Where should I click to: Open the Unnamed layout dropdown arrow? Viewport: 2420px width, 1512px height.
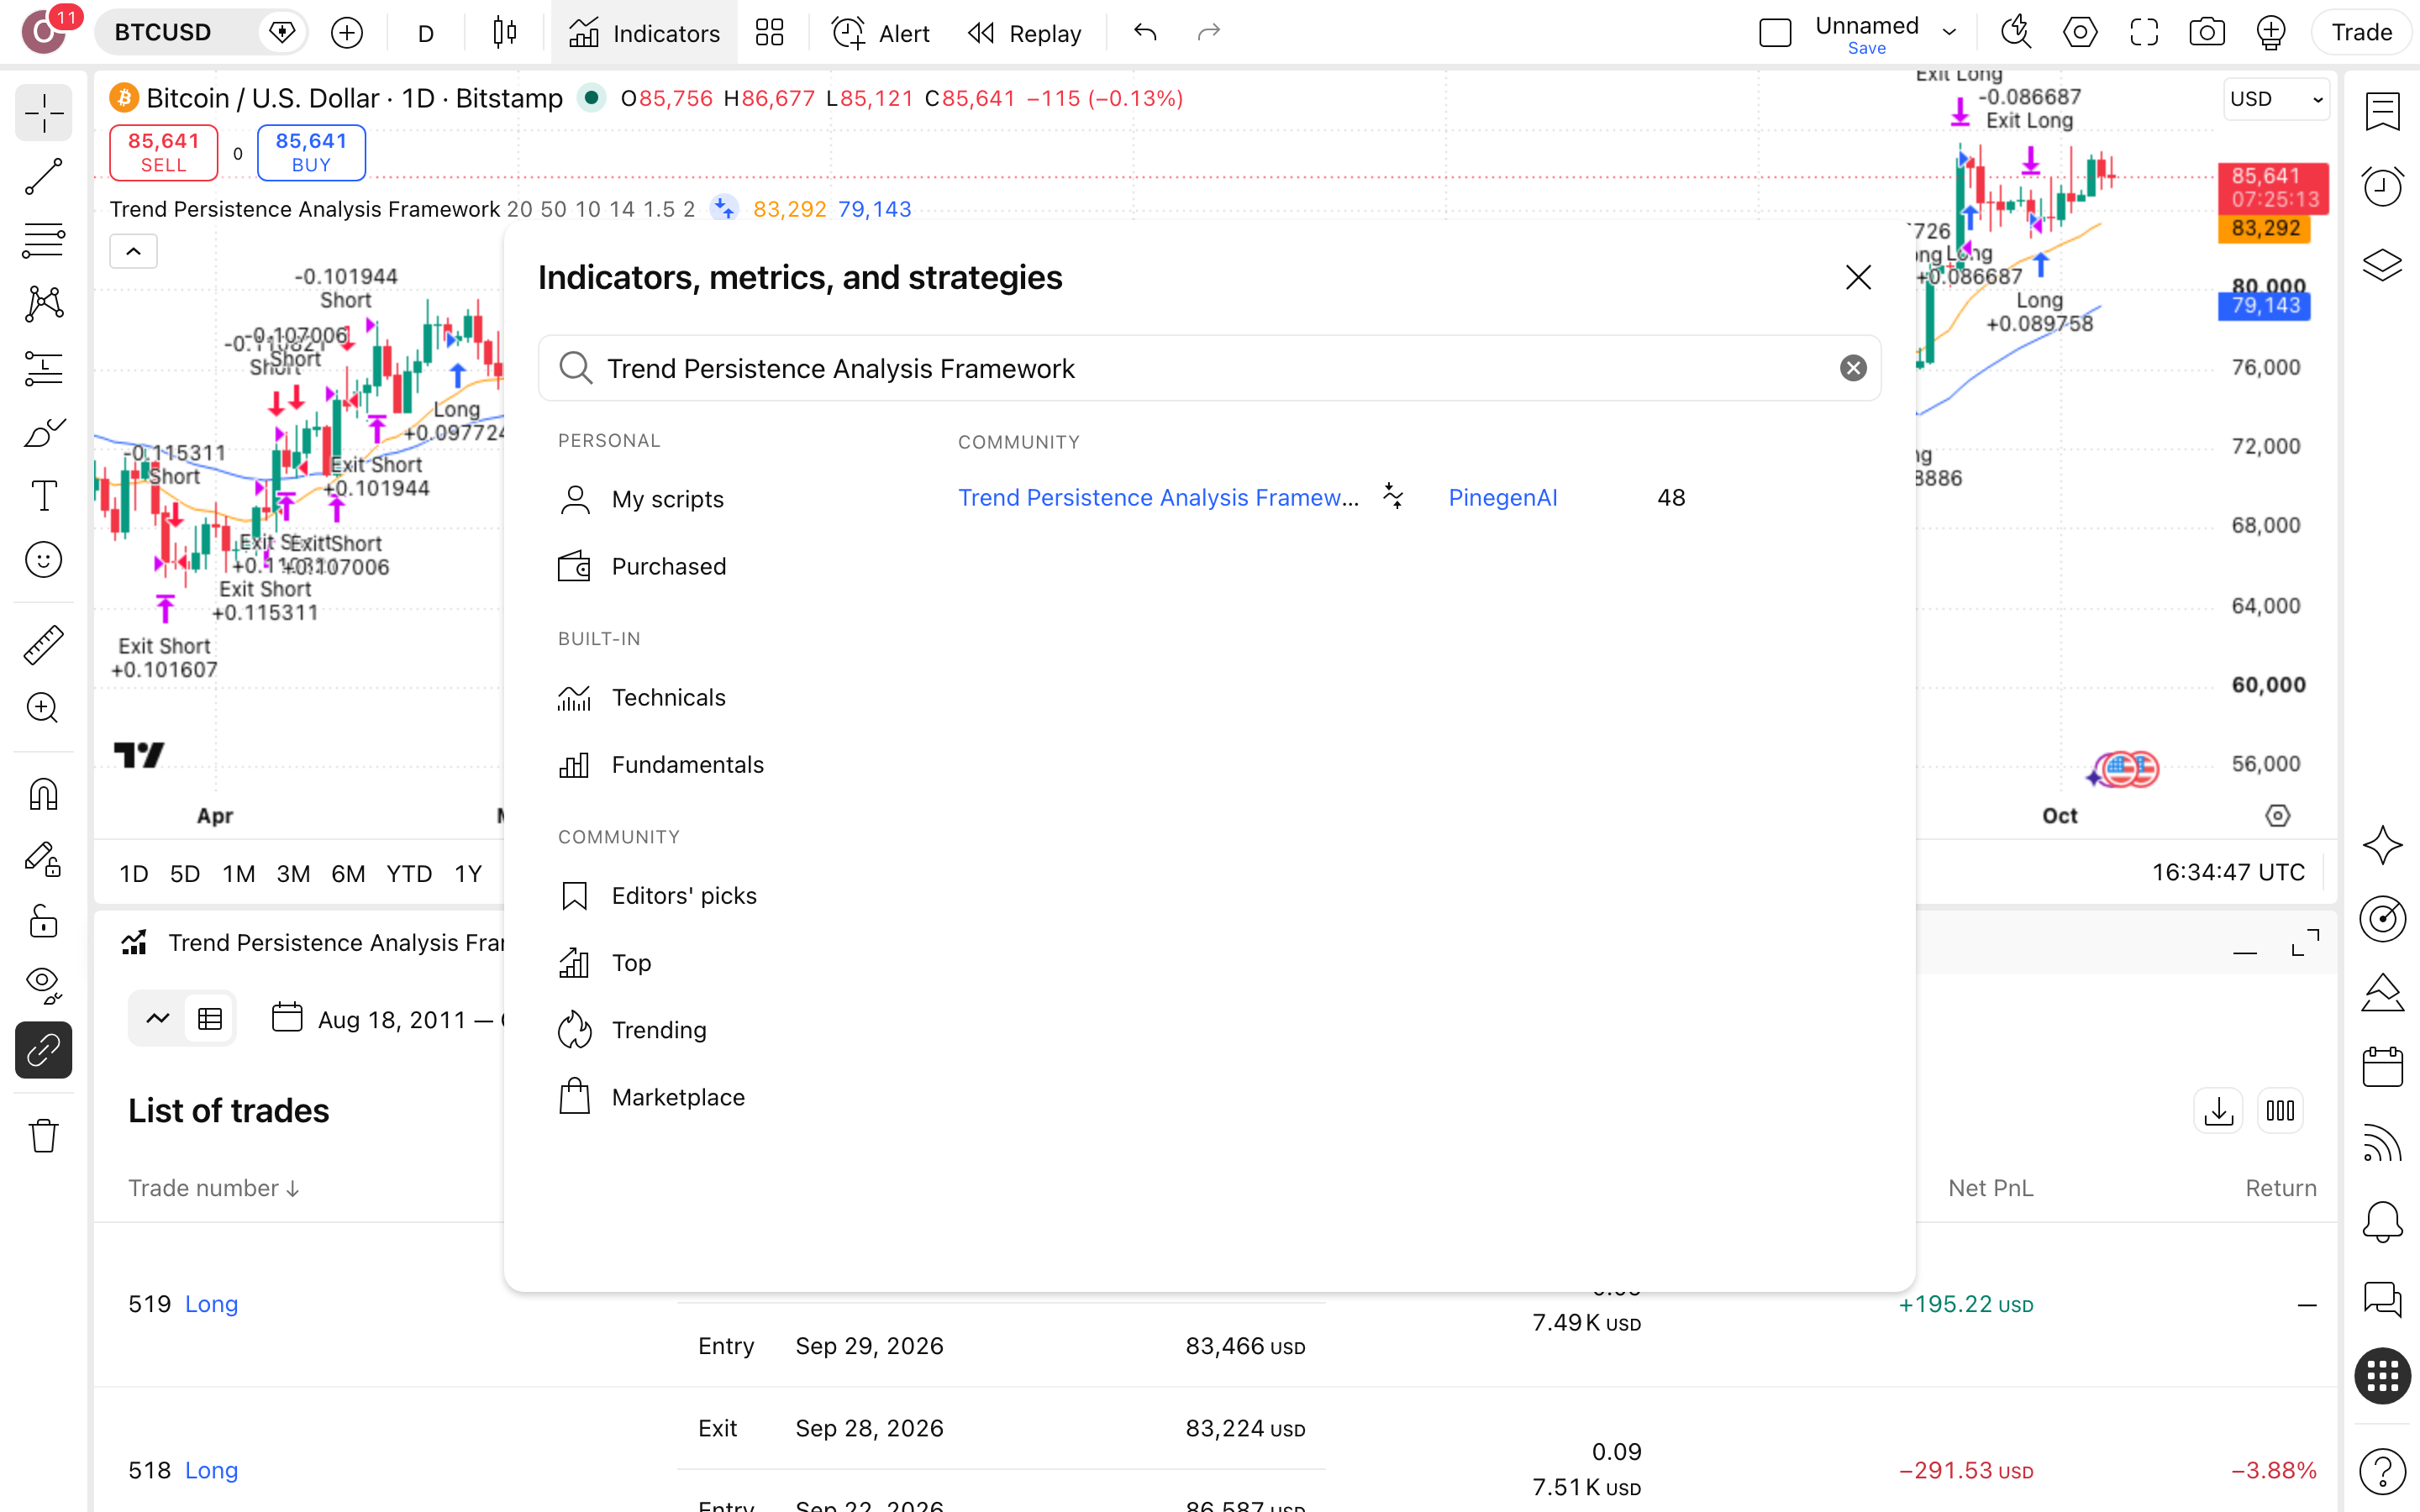point(1949,33)
